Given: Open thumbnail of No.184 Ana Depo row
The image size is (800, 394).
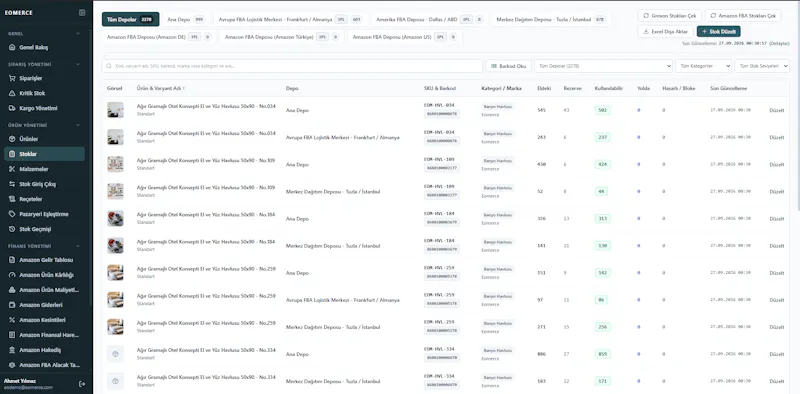Looking at the screenshot, I should point(115,218).
